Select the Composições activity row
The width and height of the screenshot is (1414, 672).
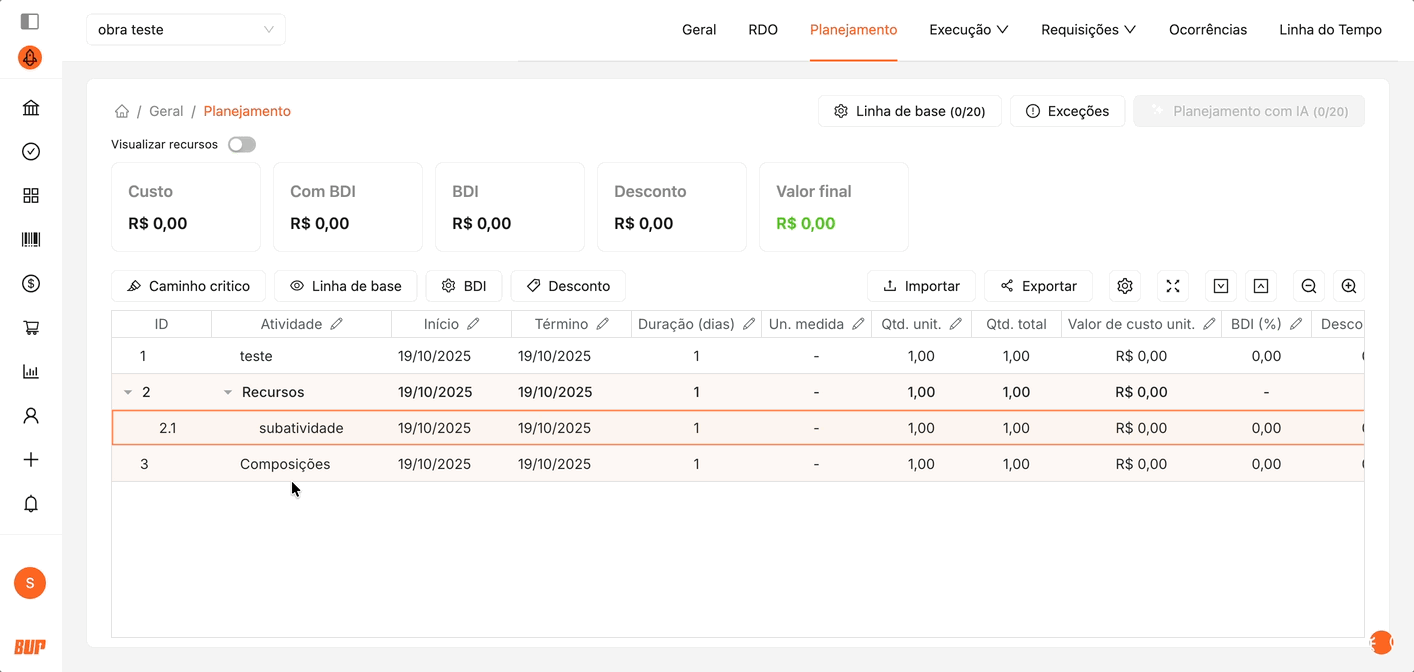pos(285,464)
